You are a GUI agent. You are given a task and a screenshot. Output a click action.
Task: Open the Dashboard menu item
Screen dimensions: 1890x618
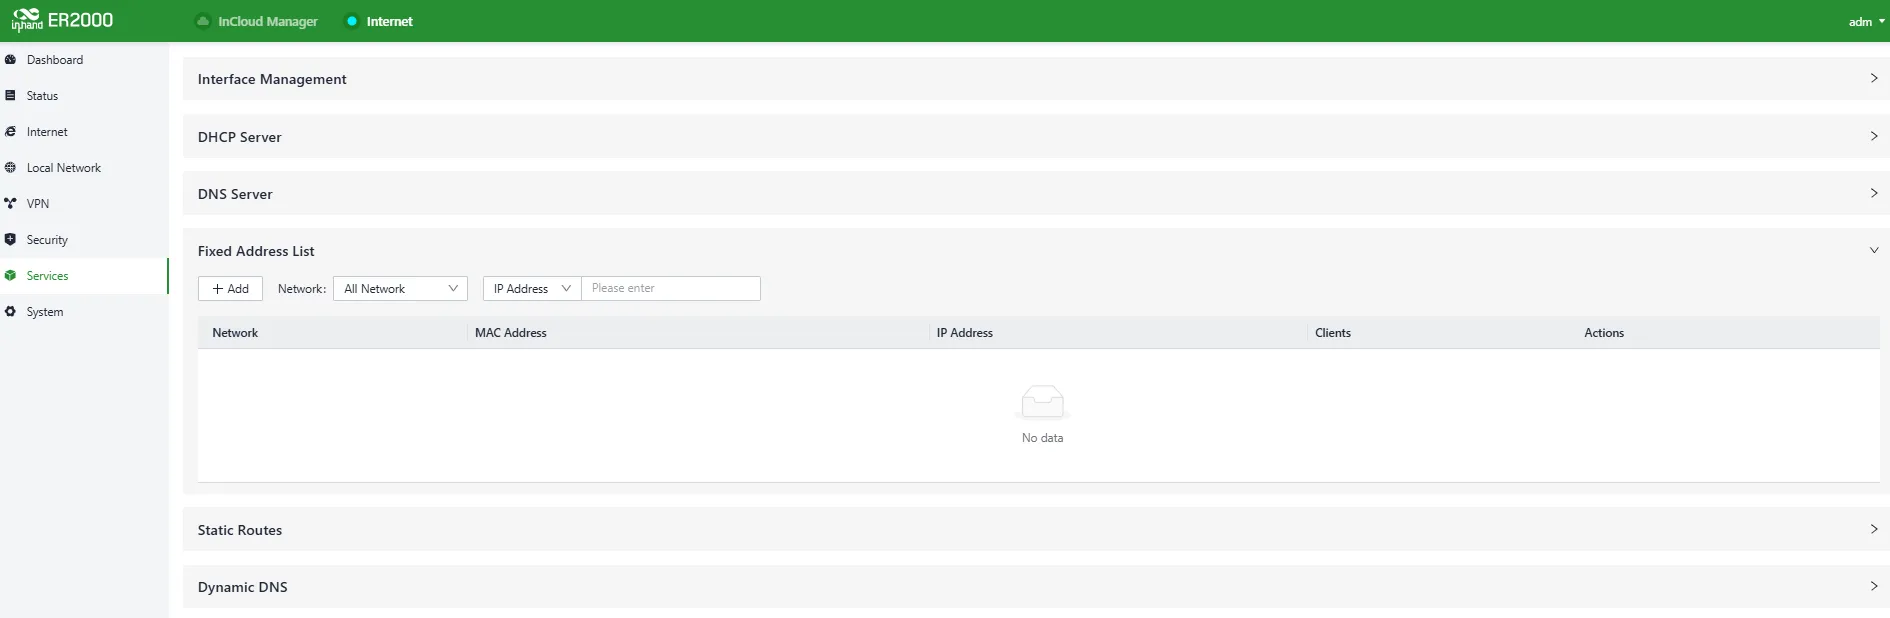point(84,60)
